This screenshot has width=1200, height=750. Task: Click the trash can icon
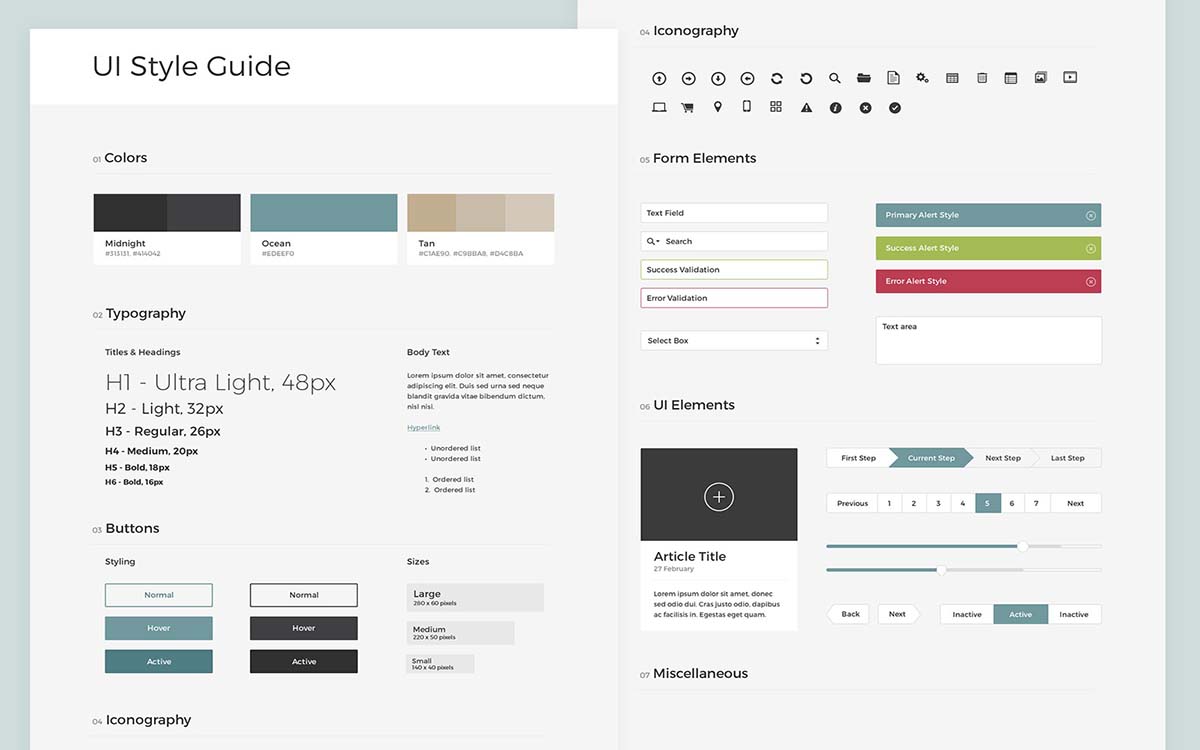pyautogui.click(x=982, y=78)
